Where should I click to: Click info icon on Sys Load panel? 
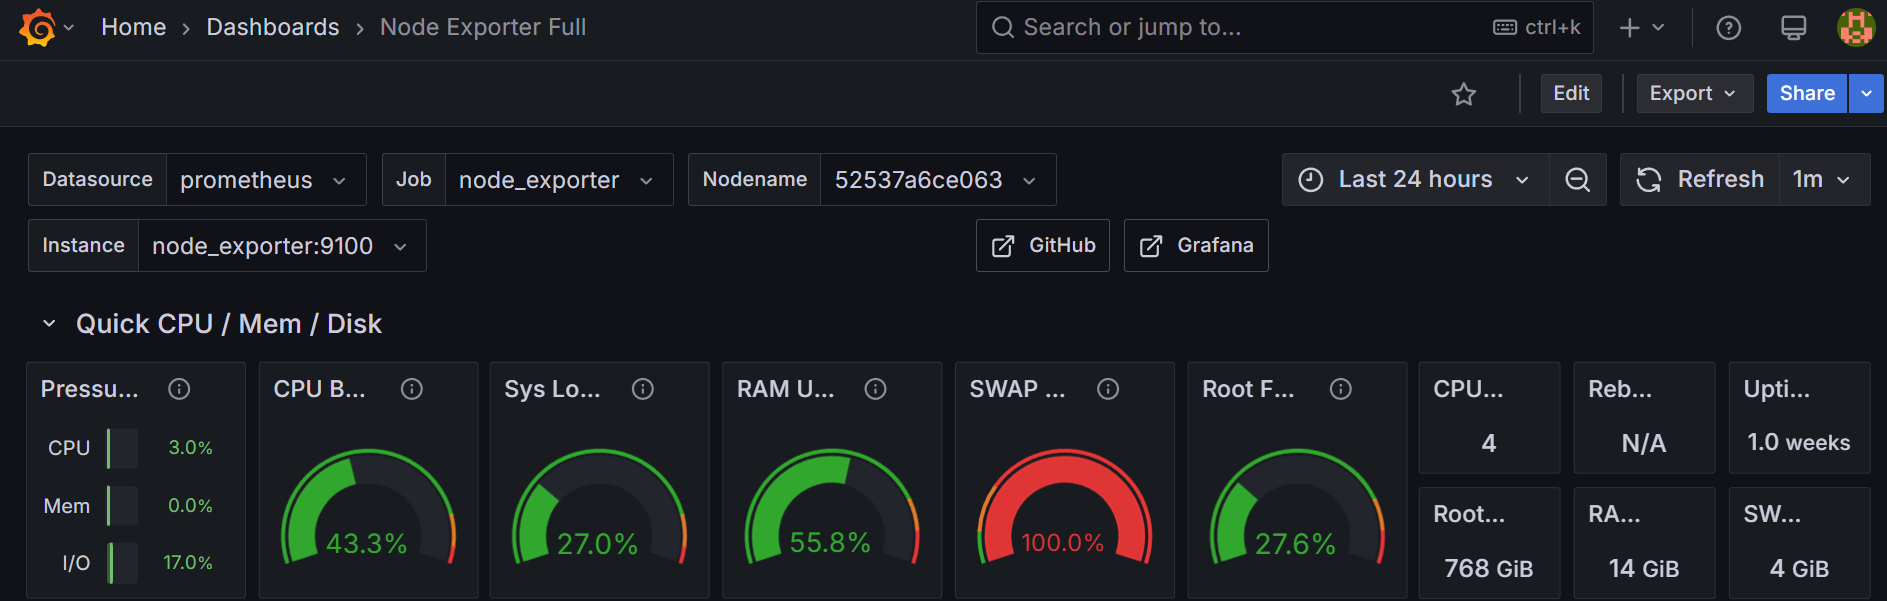tap(643, 389)
